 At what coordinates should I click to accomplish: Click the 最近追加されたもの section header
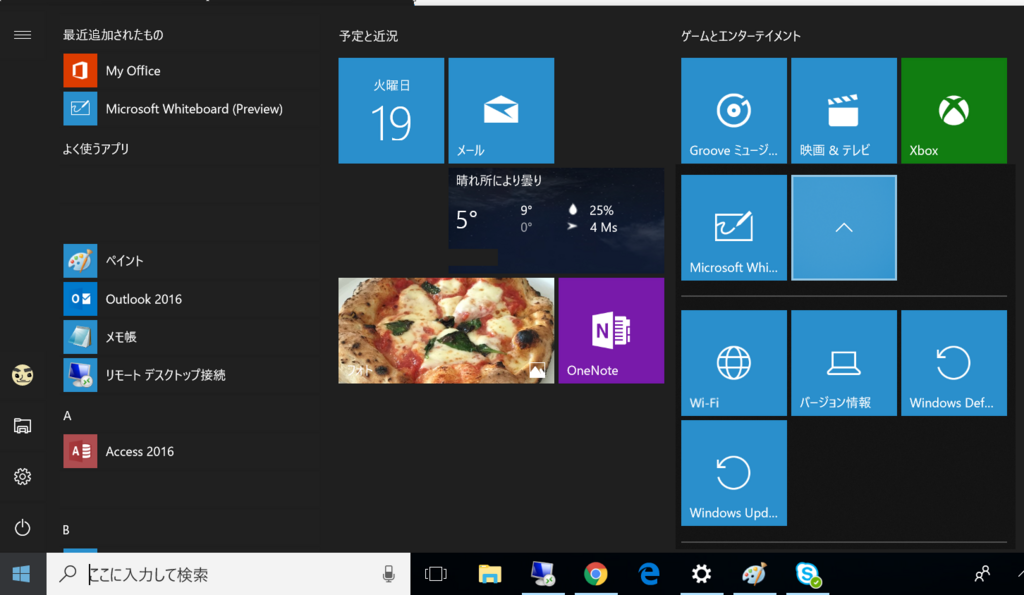click(x=113, y=35)
